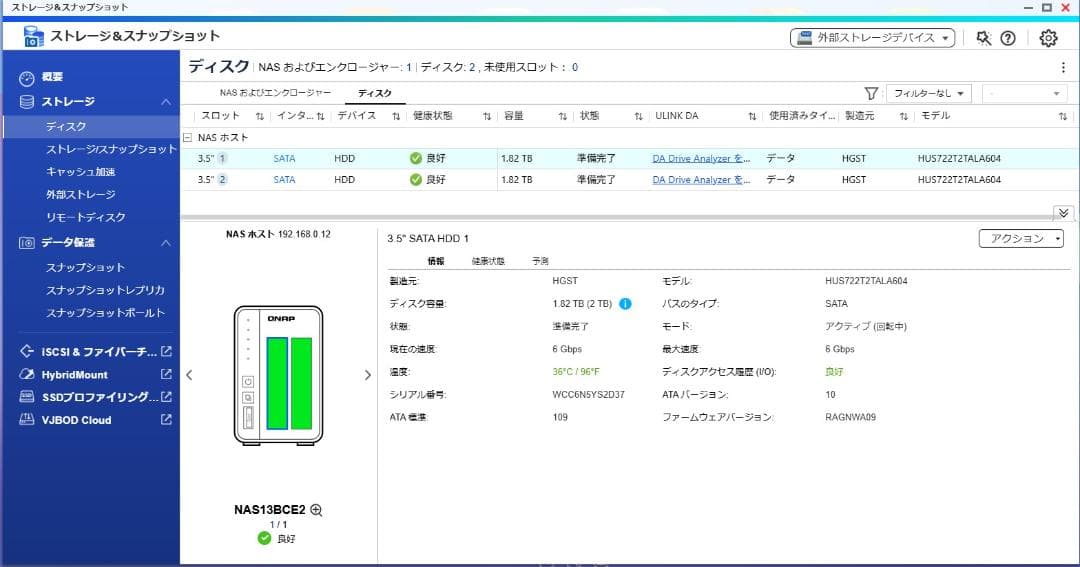Viewport: 1080px width, 567px height.
Task: Click the temperature value 36°C / 96°F
Action: coord(576,372)
